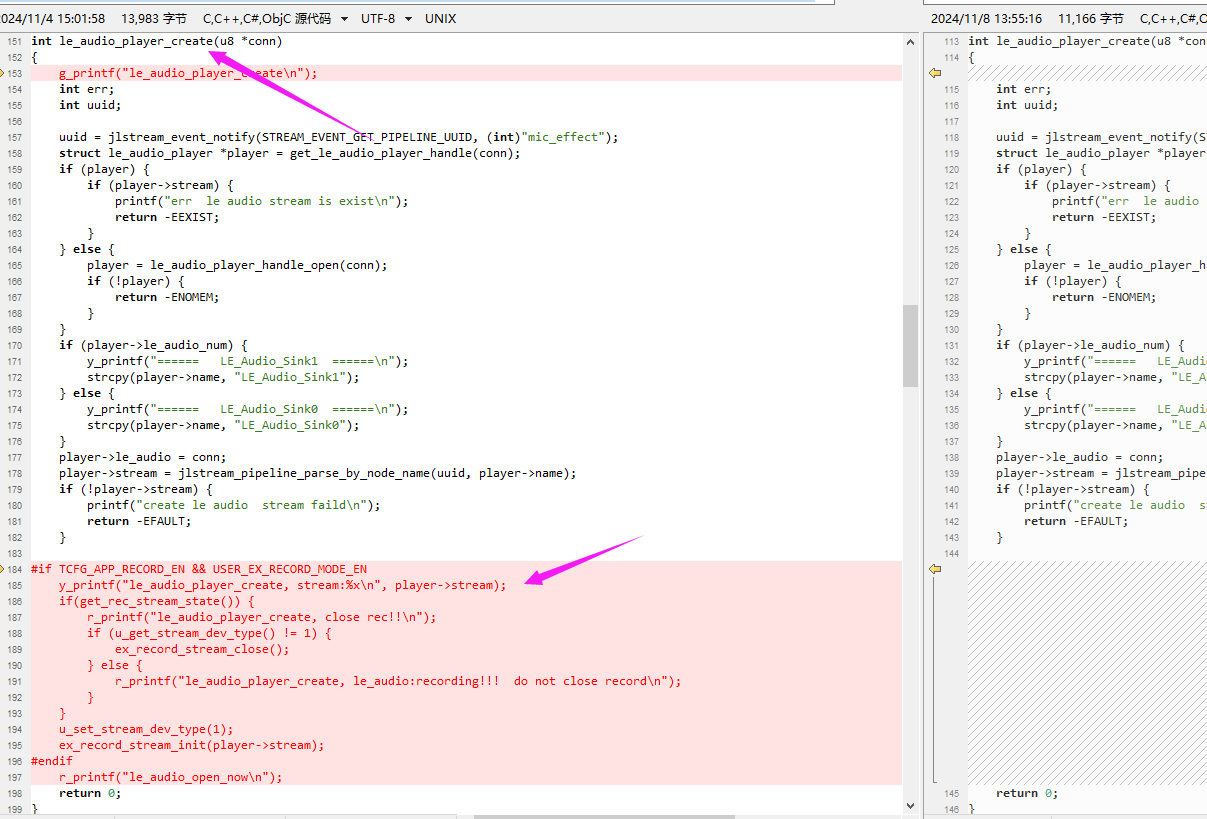
Task: Click "int uuid;" on left line 155
Action: 90,105
